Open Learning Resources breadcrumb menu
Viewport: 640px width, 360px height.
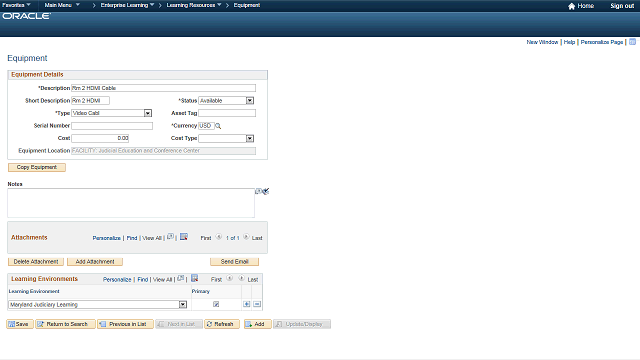click(x=194, y=5)
